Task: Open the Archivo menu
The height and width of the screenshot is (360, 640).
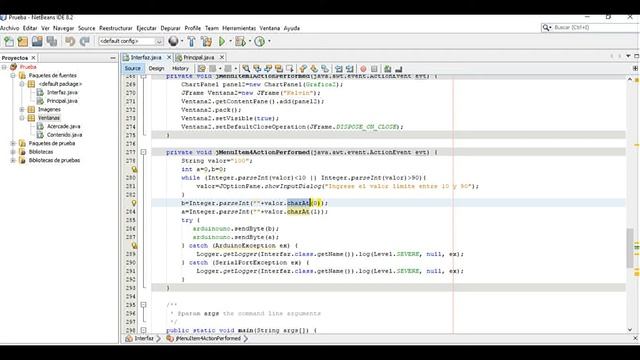Action: pos(10,28)
